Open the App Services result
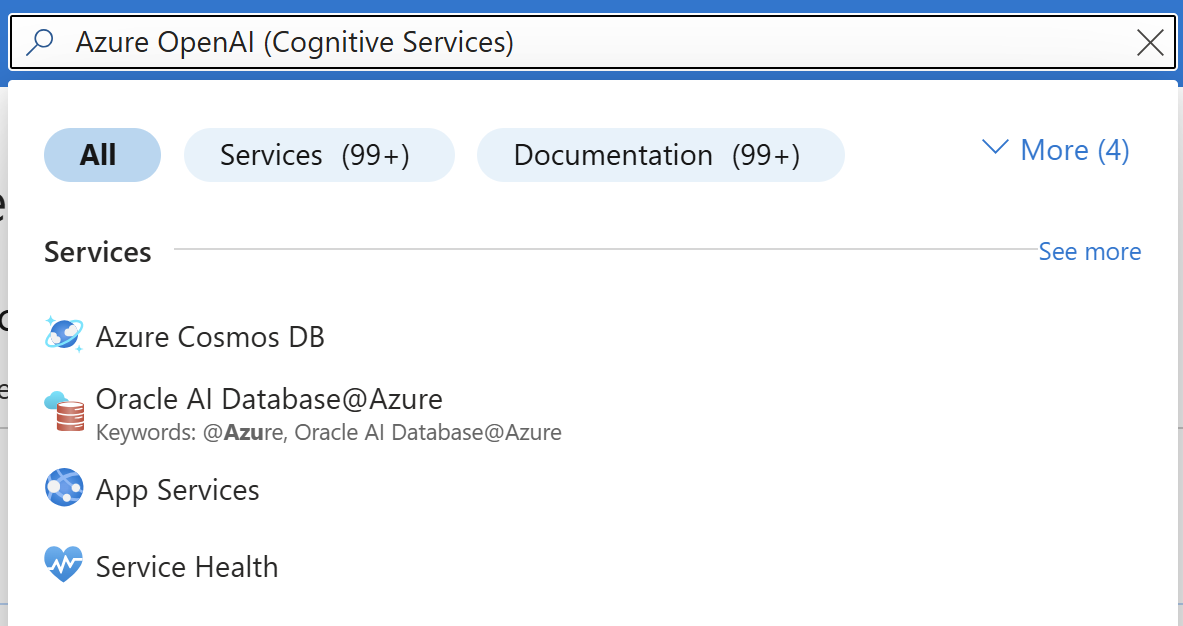 pos(177,490)
